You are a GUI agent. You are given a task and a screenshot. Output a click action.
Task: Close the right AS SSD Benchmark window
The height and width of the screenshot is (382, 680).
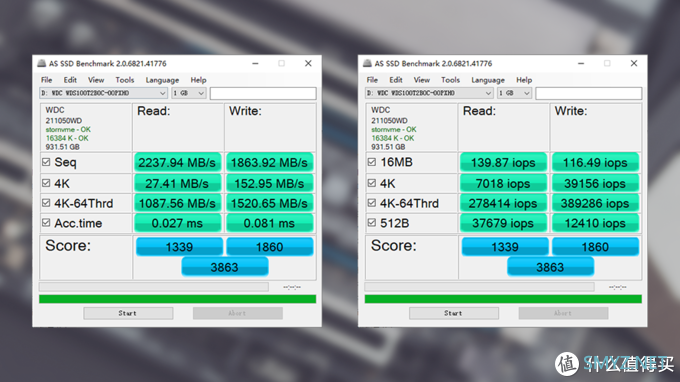coord(634,64)
